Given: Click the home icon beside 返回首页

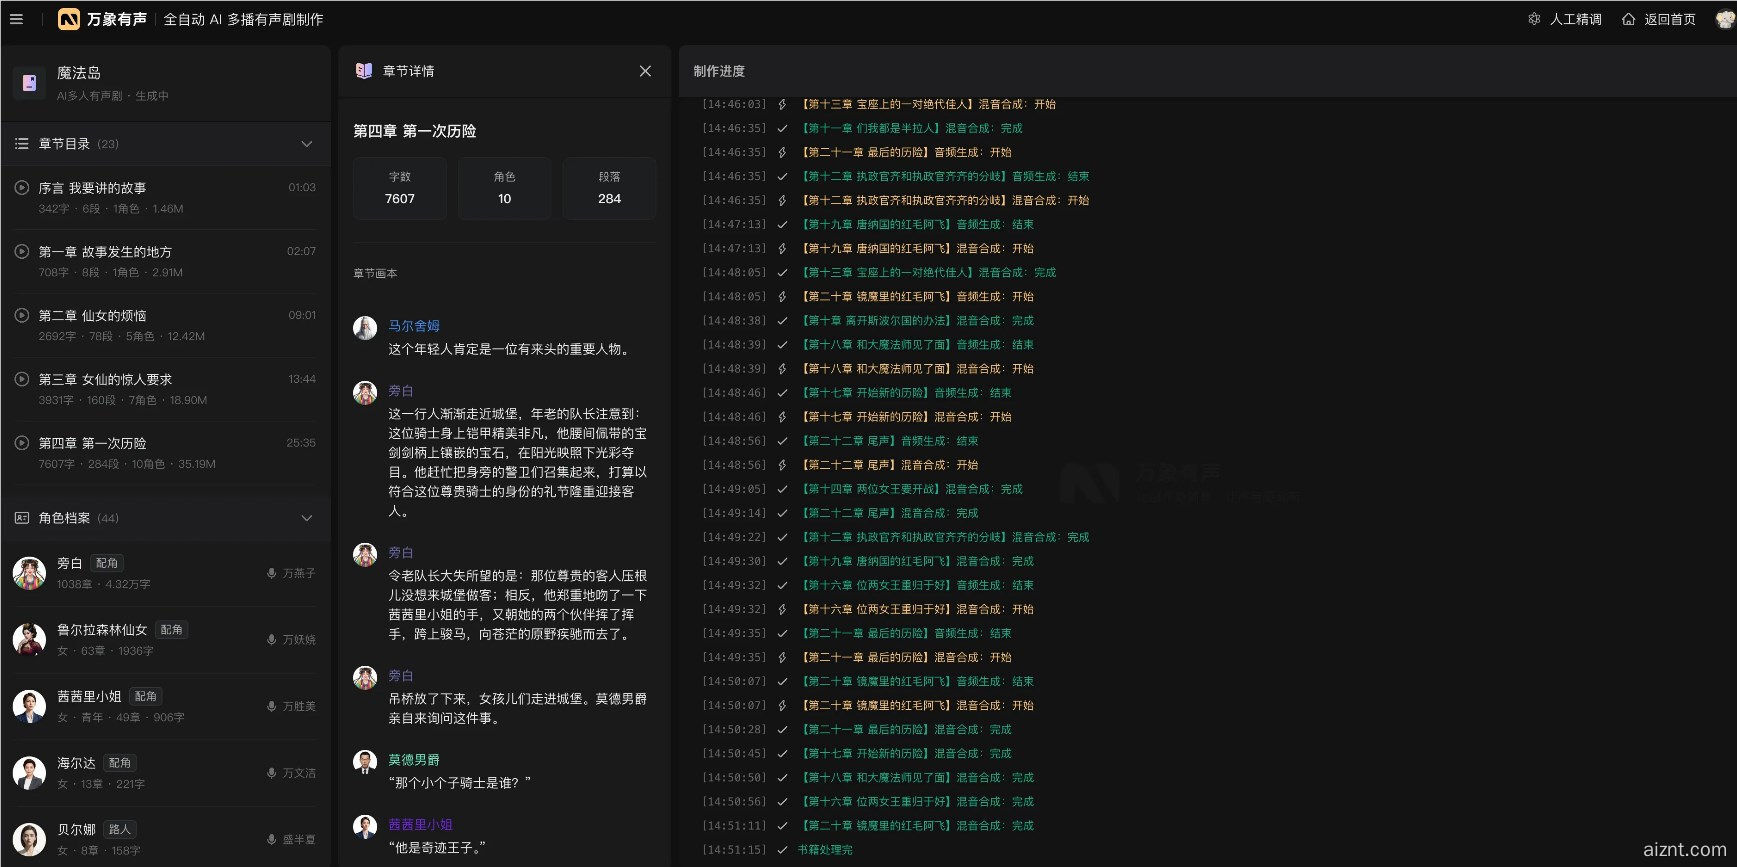Looking at the screenshot, I should click(x=1628, y=19).
